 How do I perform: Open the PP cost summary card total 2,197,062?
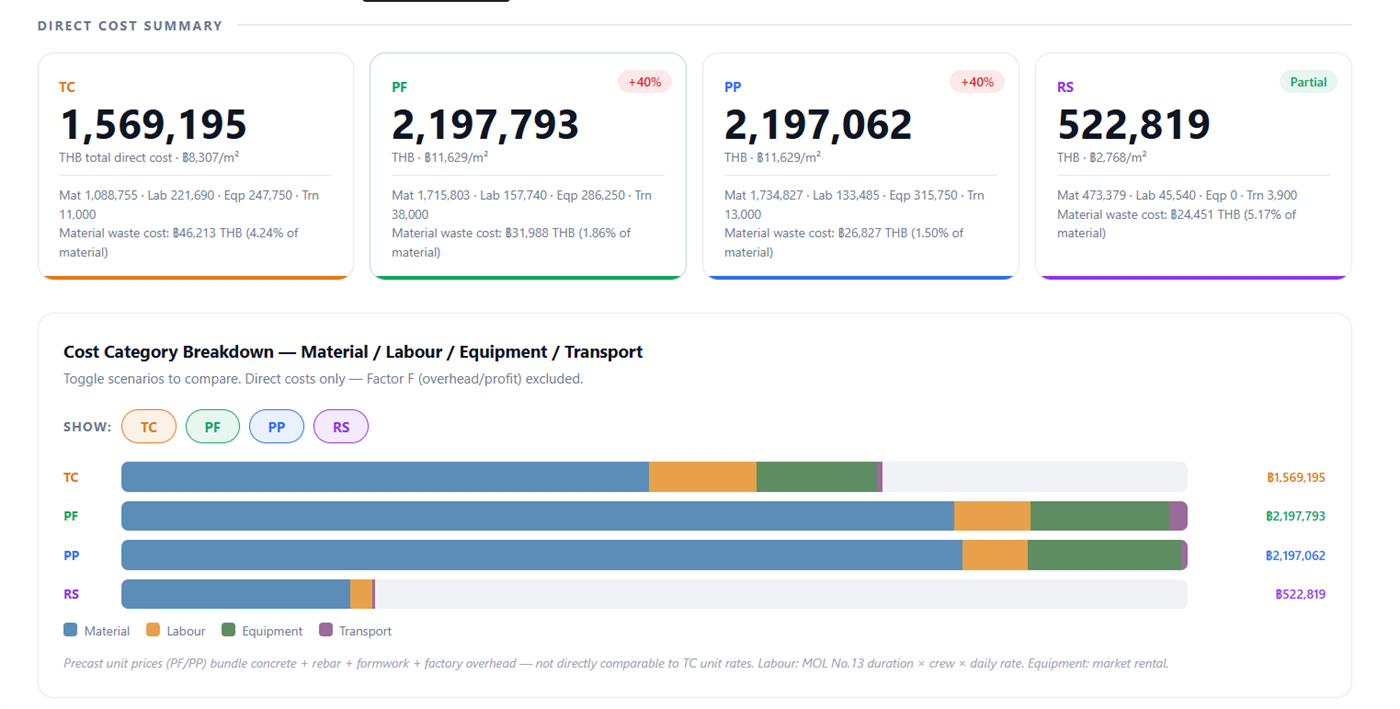(x=818, y=125)
